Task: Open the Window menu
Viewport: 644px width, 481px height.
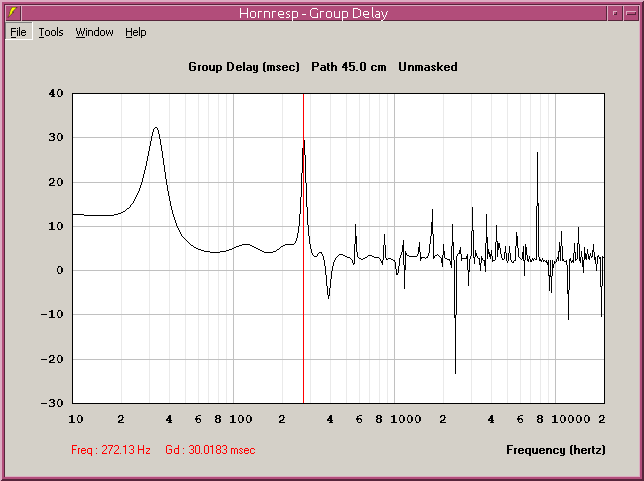Action: 94,32
